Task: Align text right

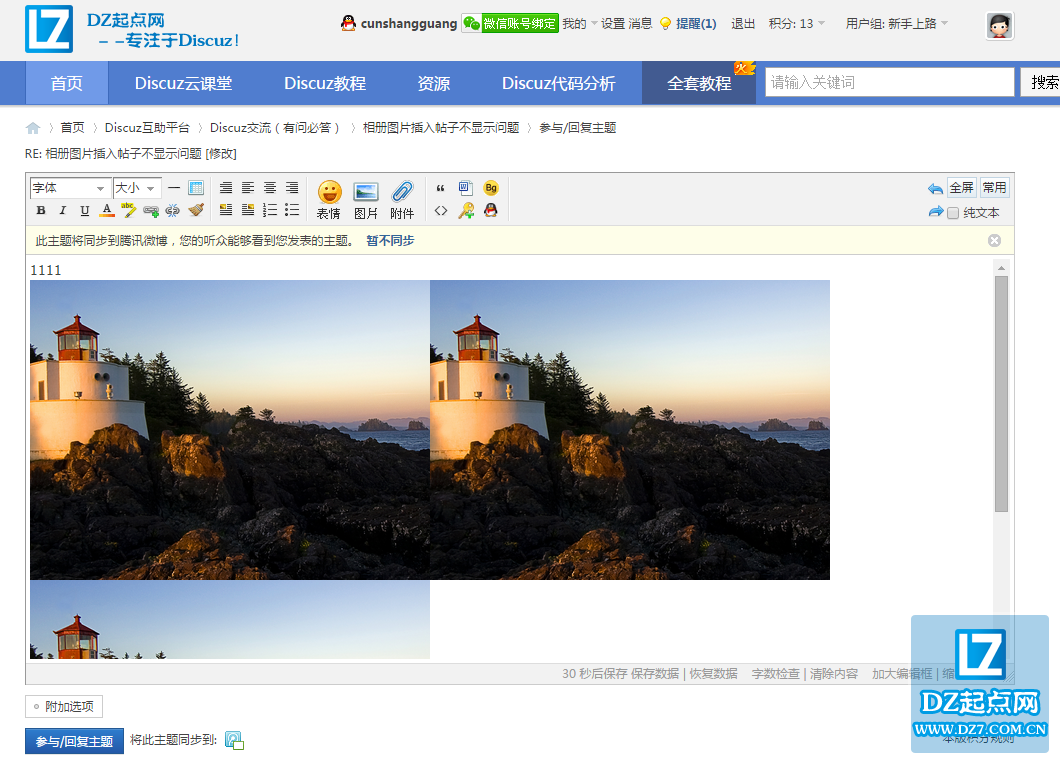Action: pos(292,188)
